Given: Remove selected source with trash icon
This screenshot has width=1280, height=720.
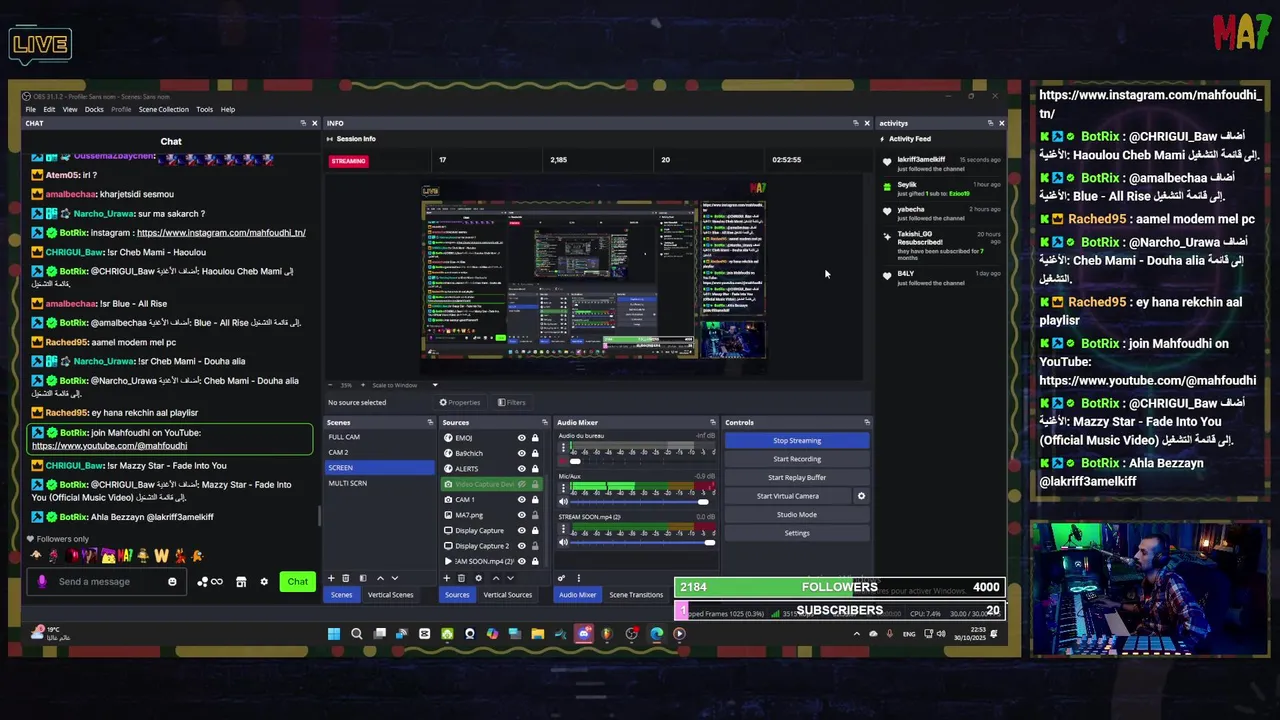Looking at the screenshot, I should [461, 578].
